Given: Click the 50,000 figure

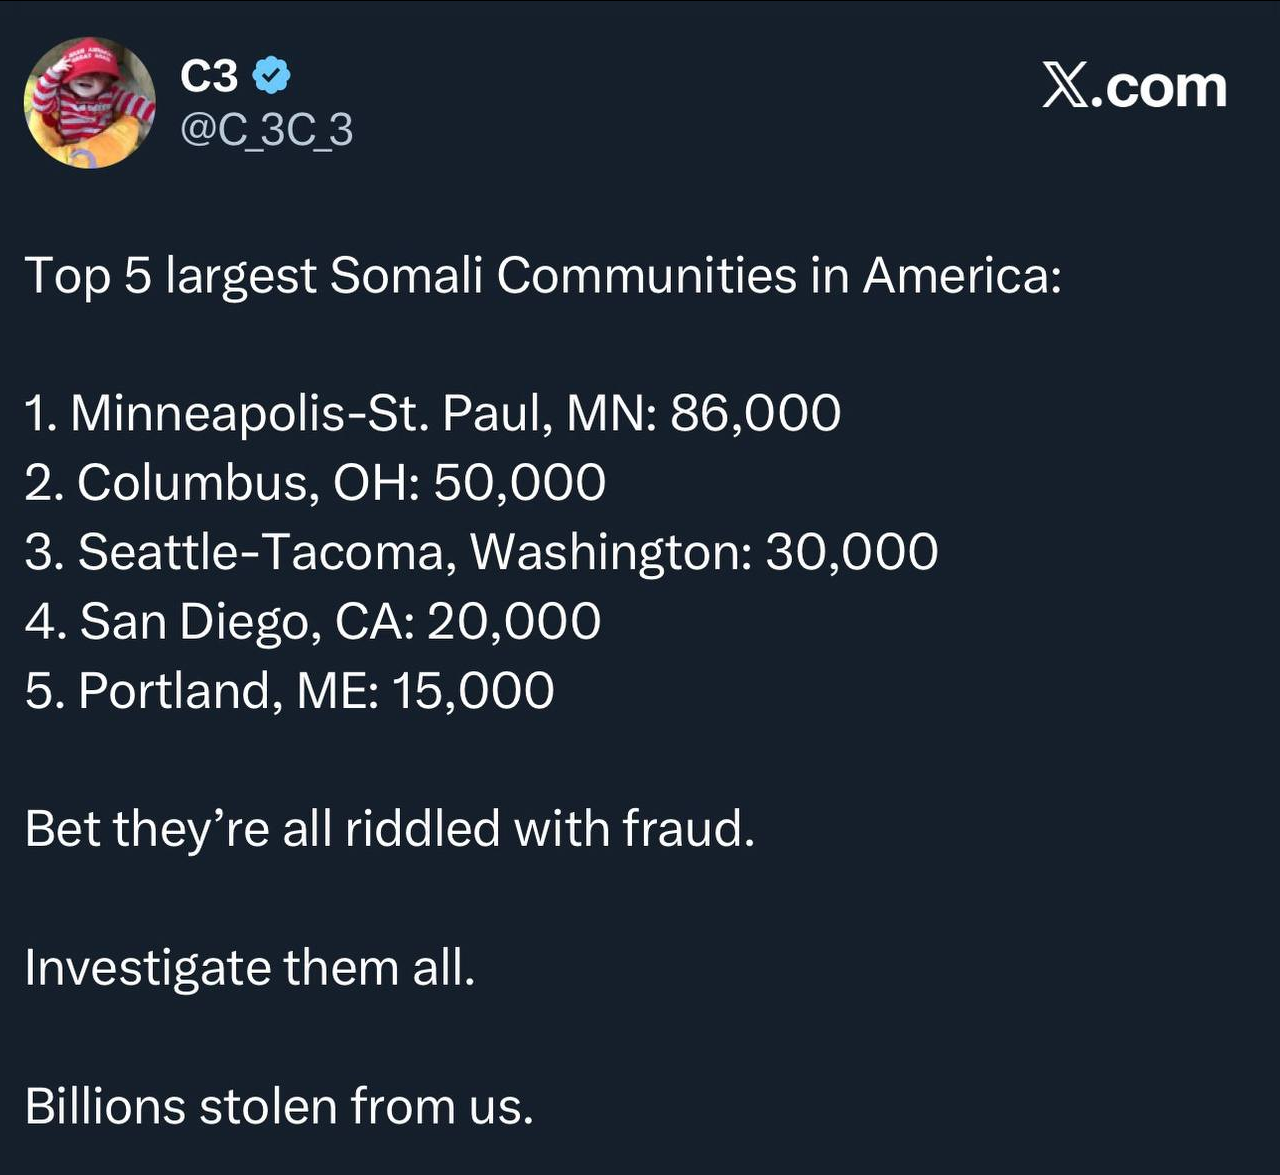Looking at the screenshot, I should coord(519,482).
